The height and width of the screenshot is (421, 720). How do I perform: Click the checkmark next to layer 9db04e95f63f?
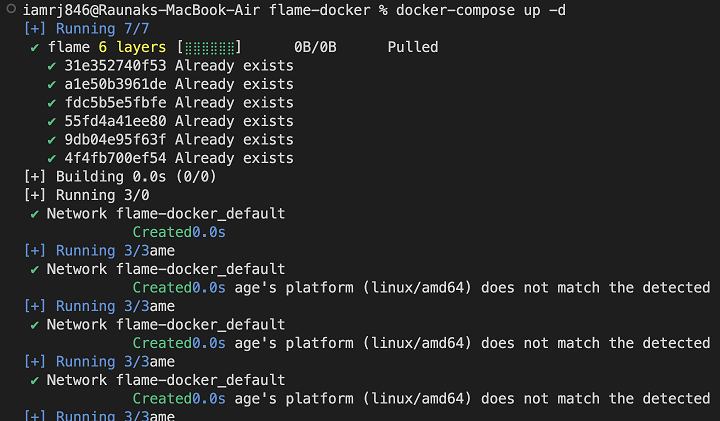tap(52, 140)
